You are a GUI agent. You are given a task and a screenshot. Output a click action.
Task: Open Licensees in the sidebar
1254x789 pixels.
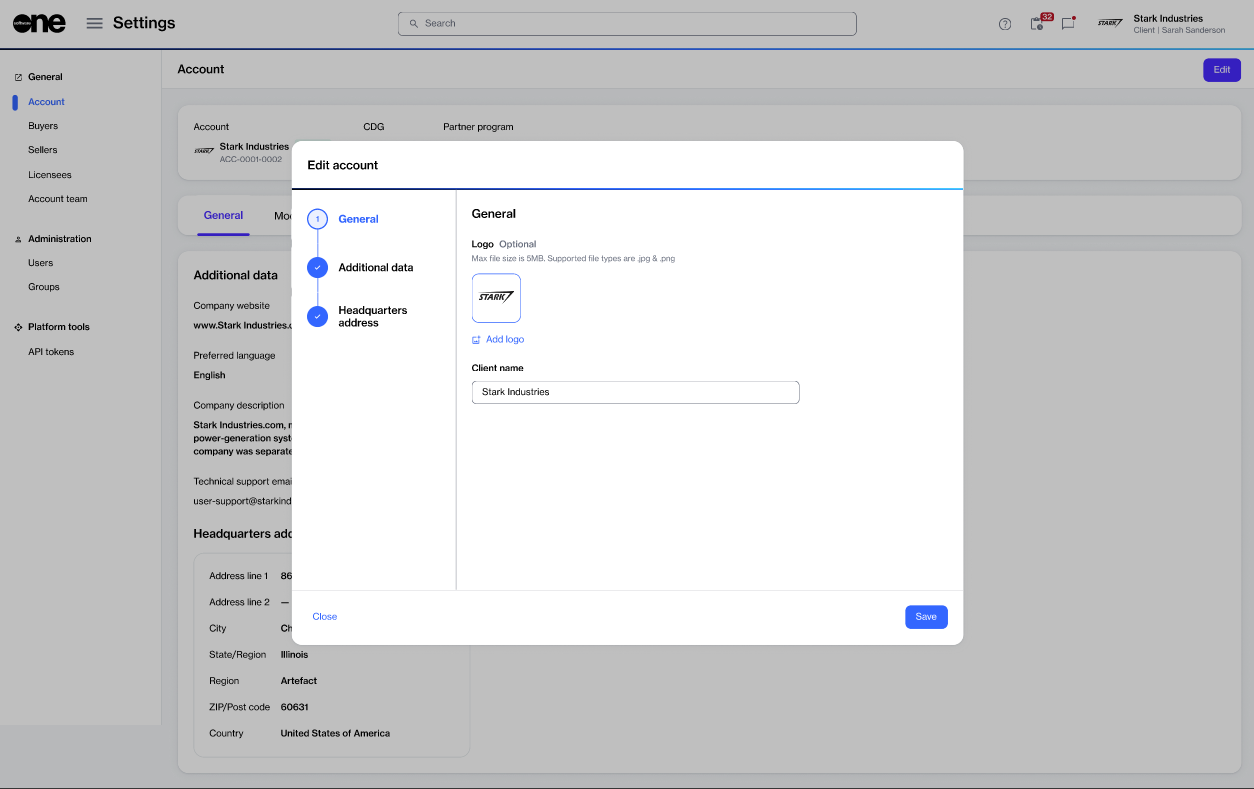(x=50, y=175)
